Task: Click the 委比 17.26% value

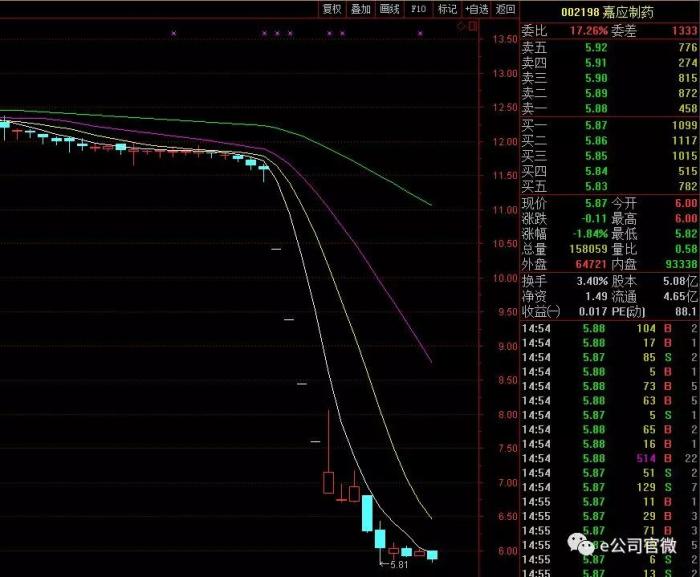Action: tap(588, 31)
